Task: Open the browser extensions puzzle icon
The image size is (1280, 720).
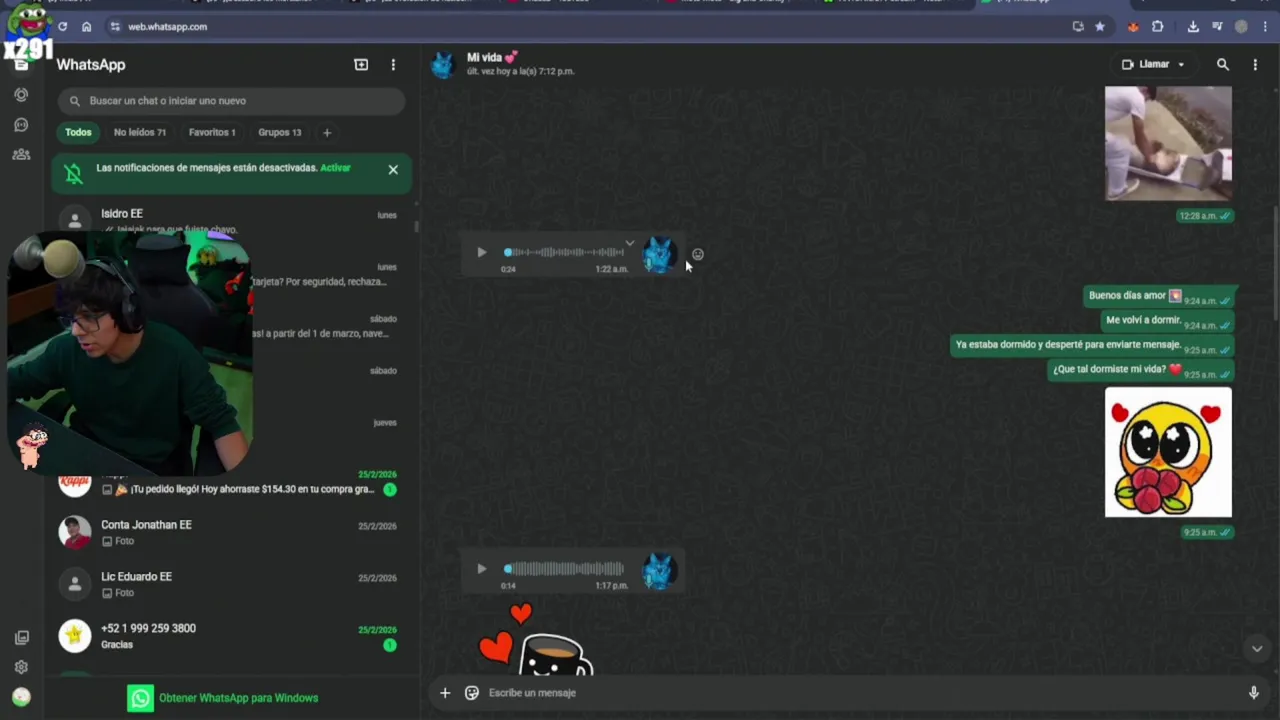Action: [1158, 27]
